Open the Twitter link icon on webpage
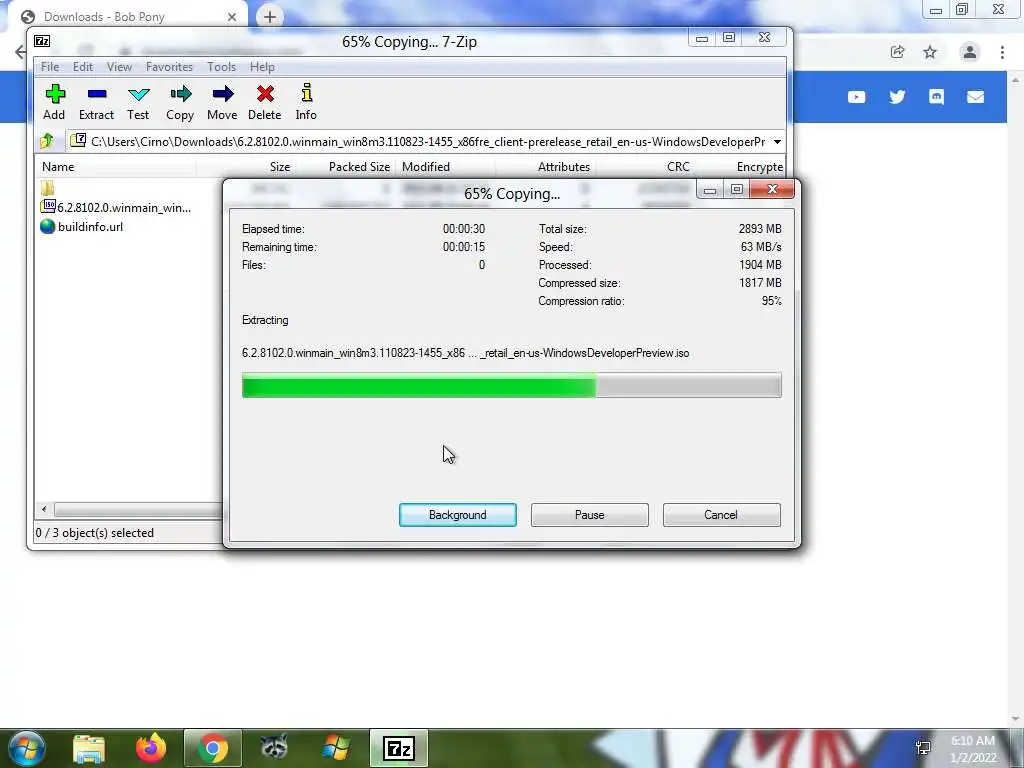The height and width of the screenshot is (768, 1024). (x=897, y=97)
